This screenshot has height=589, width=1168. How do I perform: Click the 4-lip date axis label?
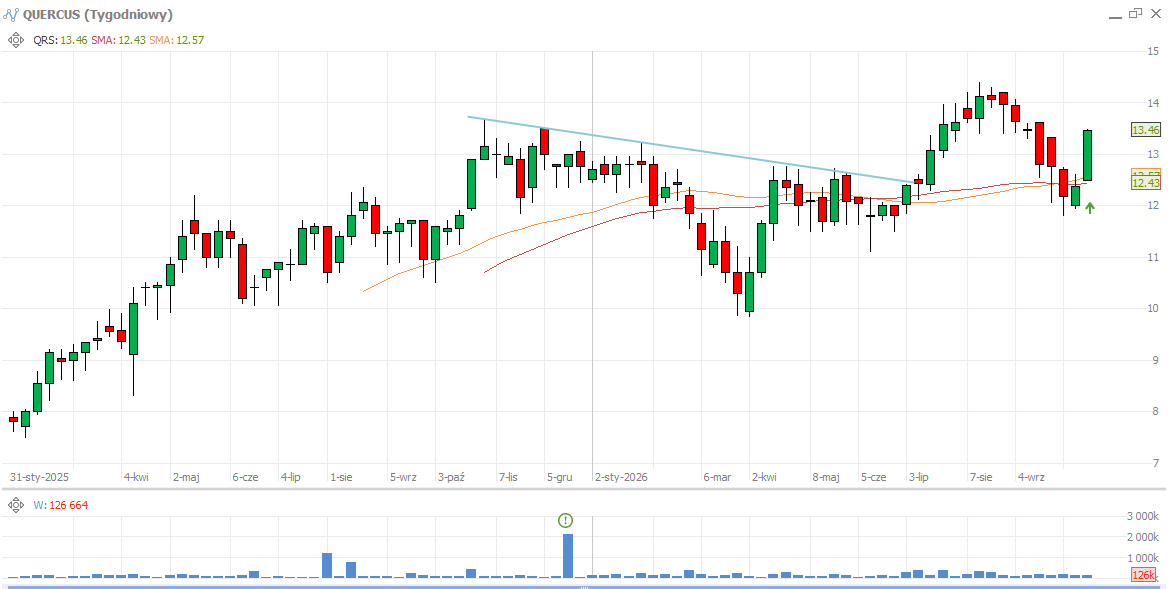292,477
